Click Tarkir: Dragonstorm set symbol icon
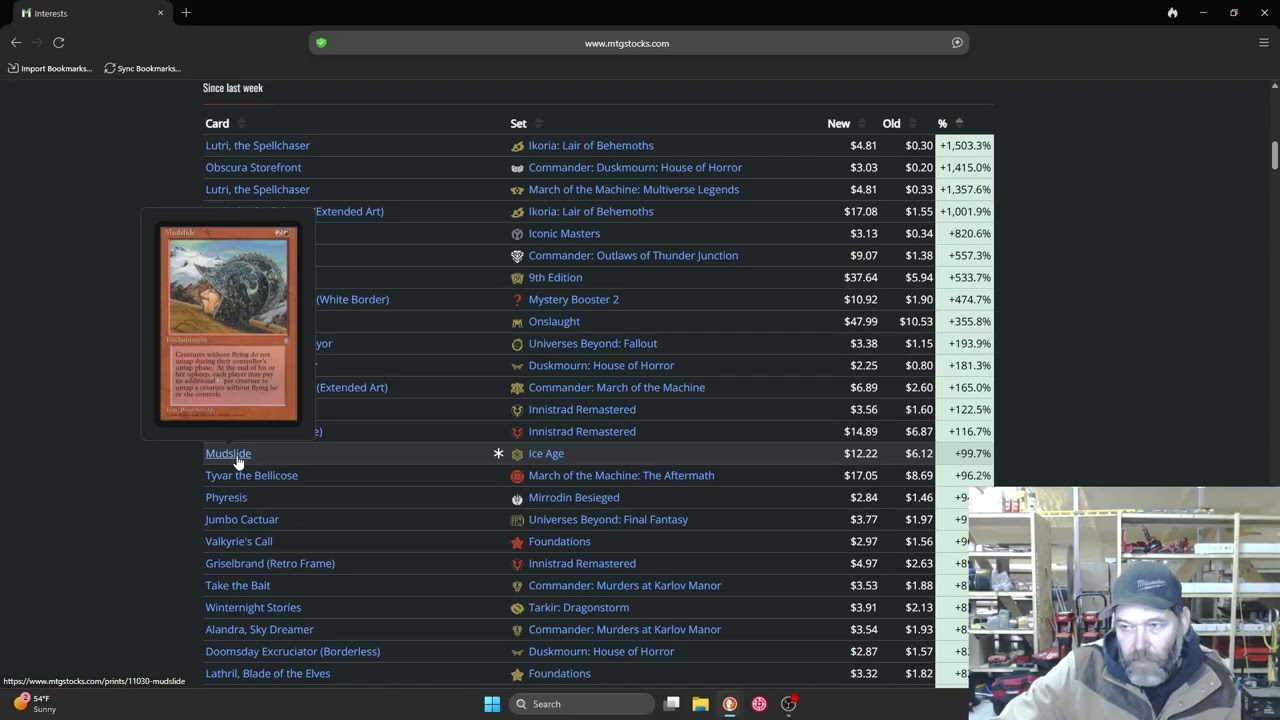 [x=517, y=608]
